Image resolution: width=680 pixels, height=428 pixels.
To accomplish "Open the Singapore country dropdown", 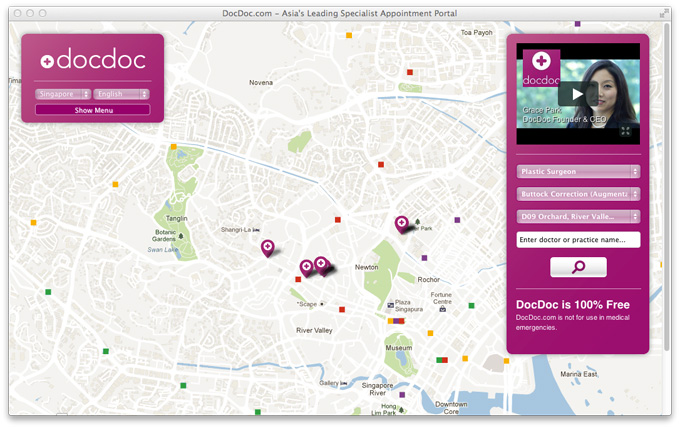I will 63,94.
